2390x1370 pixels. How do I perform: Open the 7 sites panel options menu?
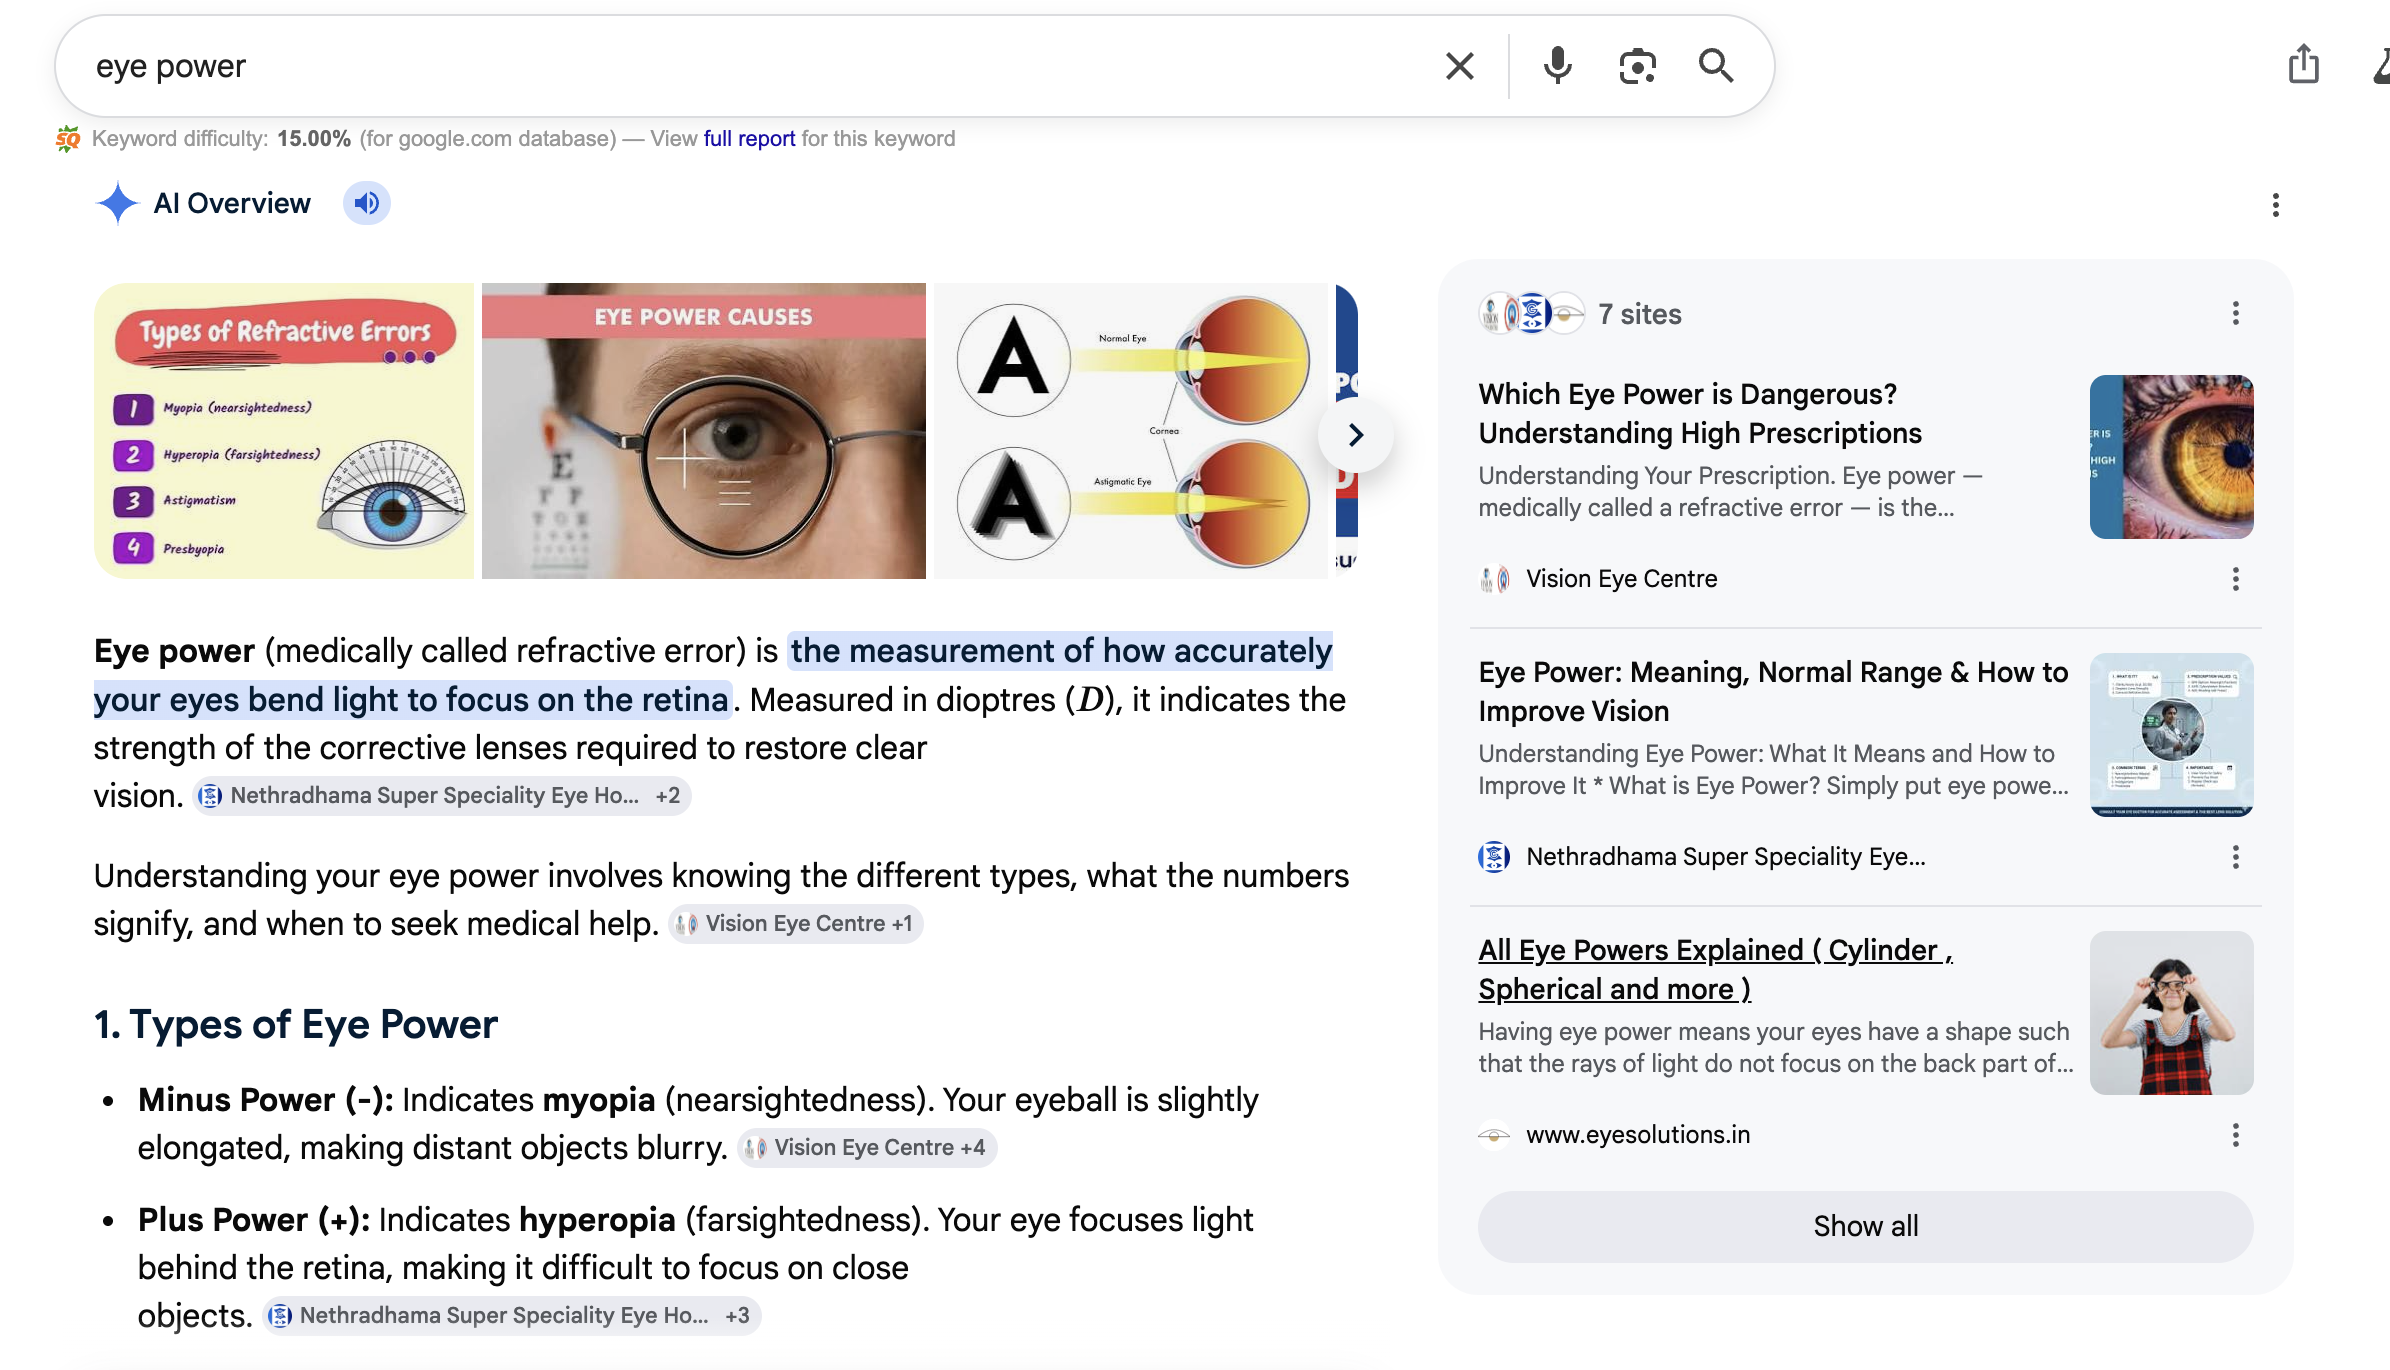pos(2236,314)
